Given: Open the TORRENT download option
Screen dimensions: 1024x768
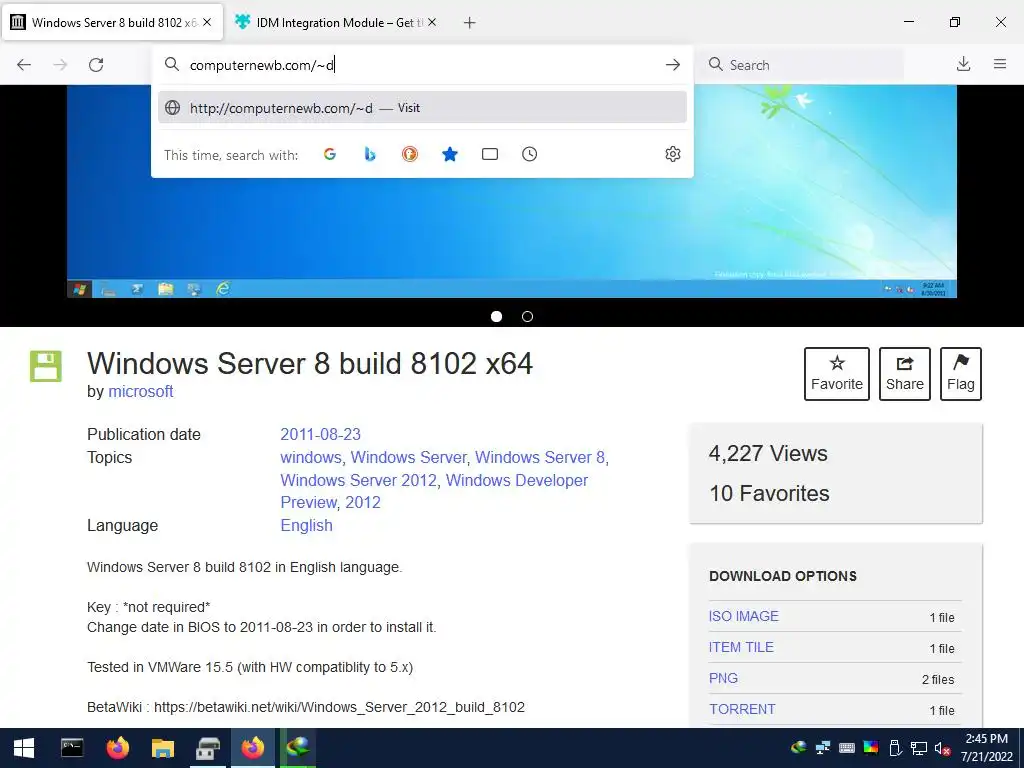Looking at the screenshot, I should click(x=742, y=709).
